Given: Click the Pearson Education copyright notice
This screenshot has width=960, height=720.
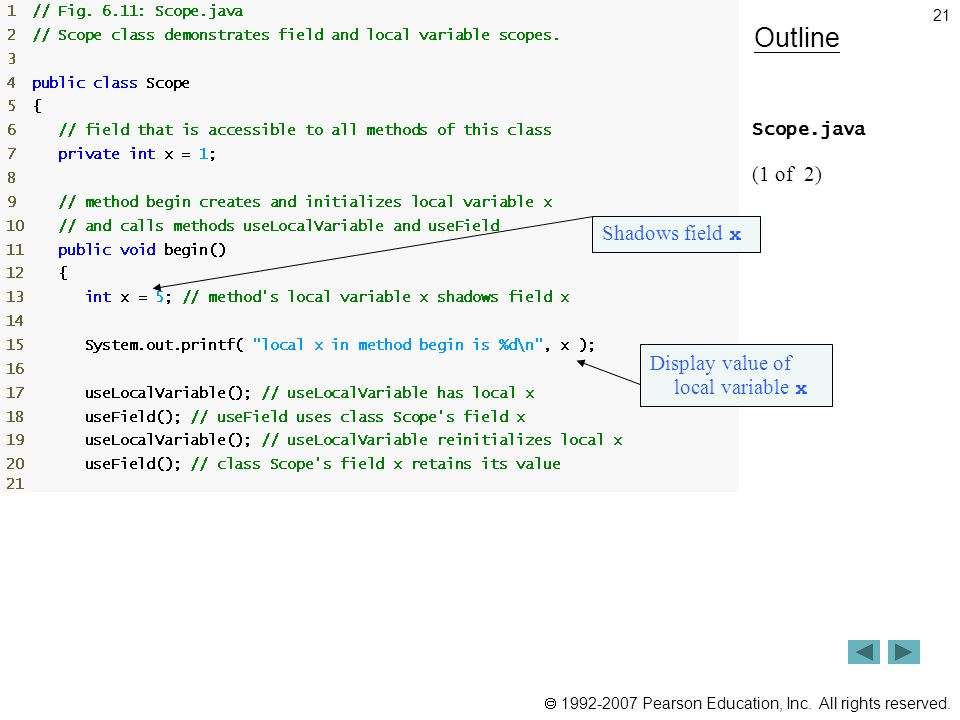Looking at the screenshot, I should (747, 703).
